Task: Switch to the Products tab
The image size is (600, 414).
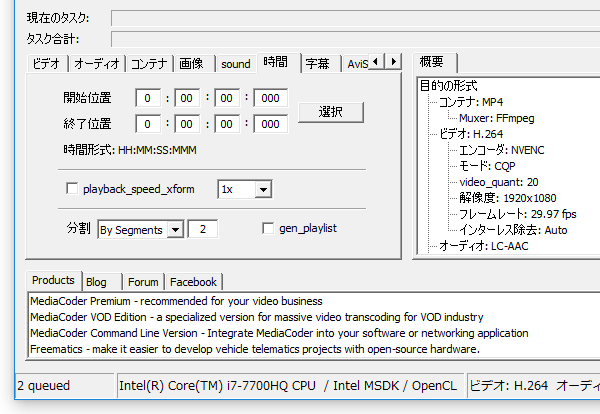Action: coord(53,280)
